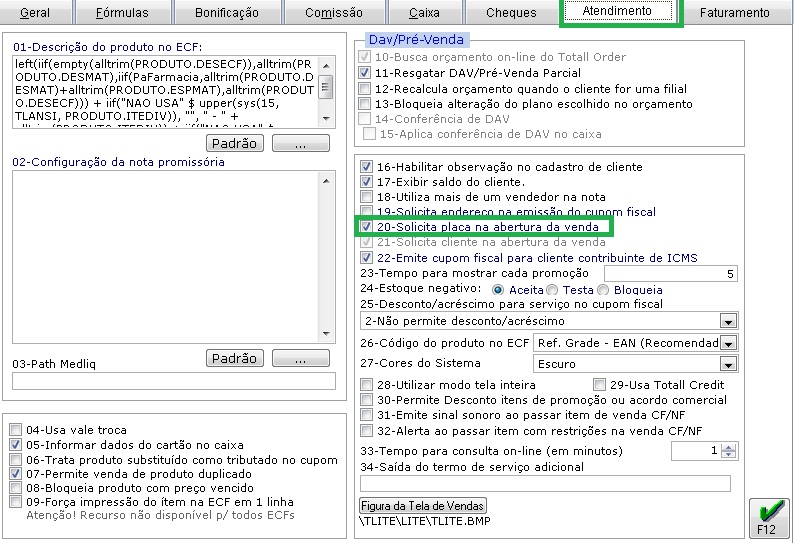
Task: Open the Bonificação tab
Action: (x=227, y=12)
